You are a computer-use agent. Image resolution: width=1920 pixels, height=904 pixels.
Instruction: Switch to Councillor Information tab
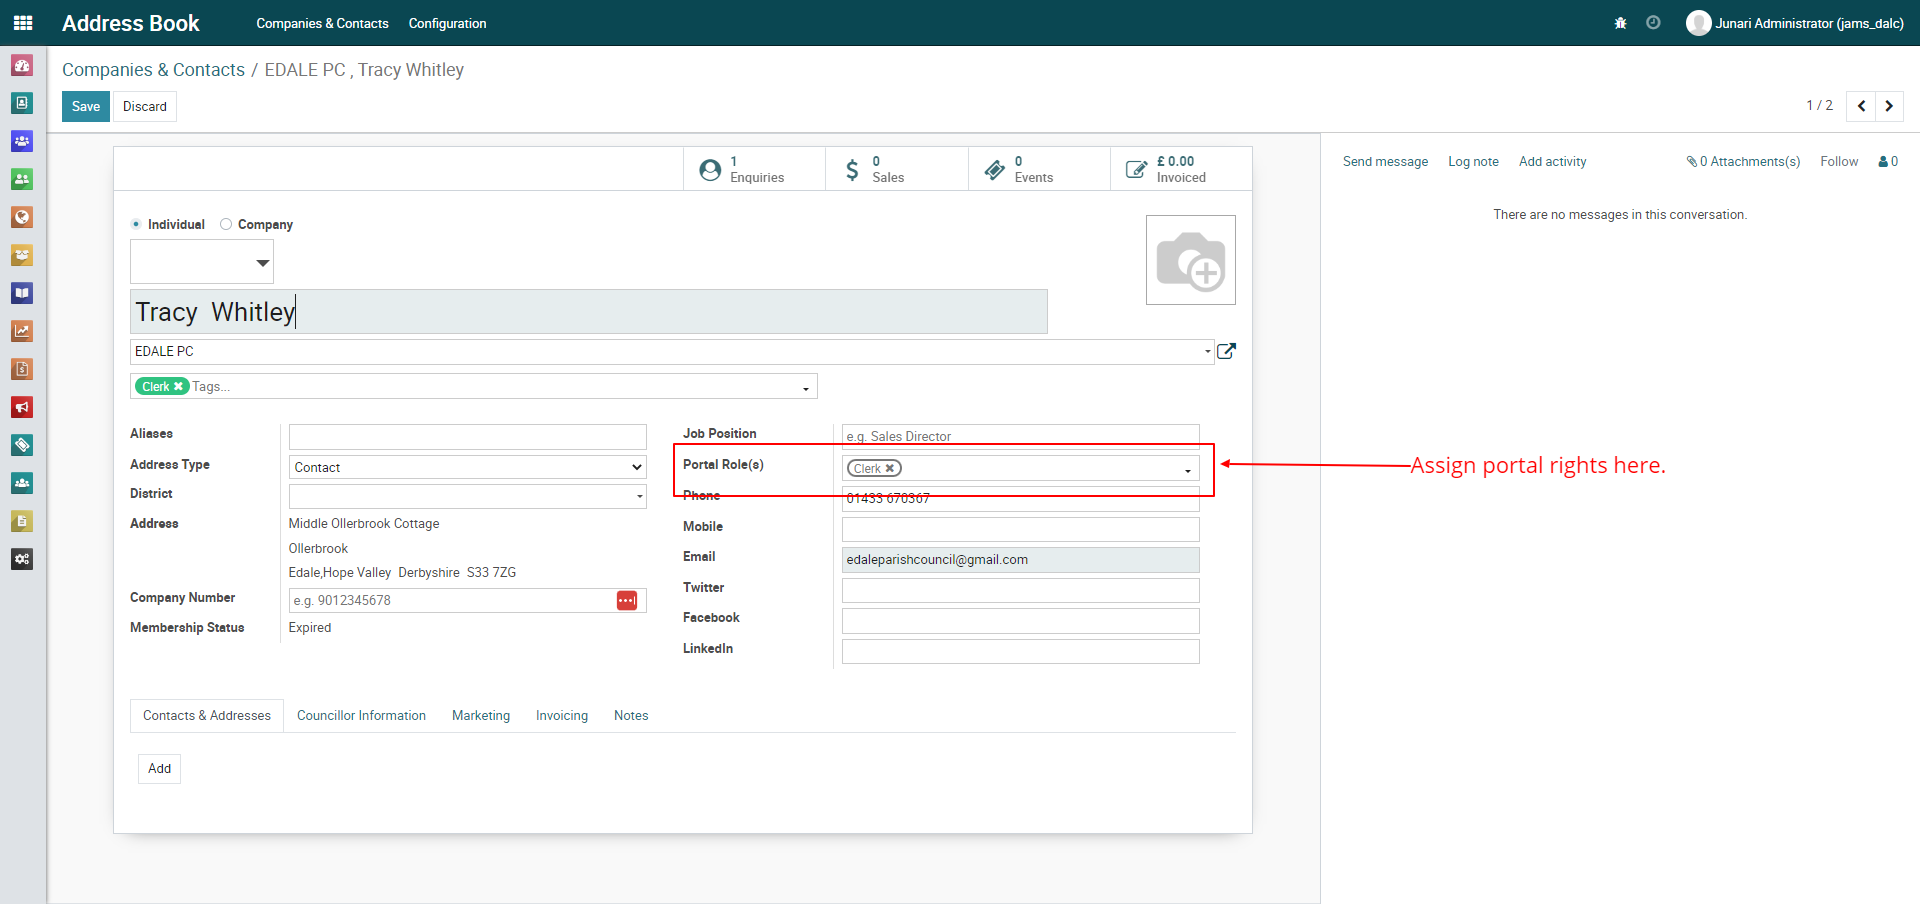click(361, 715)
